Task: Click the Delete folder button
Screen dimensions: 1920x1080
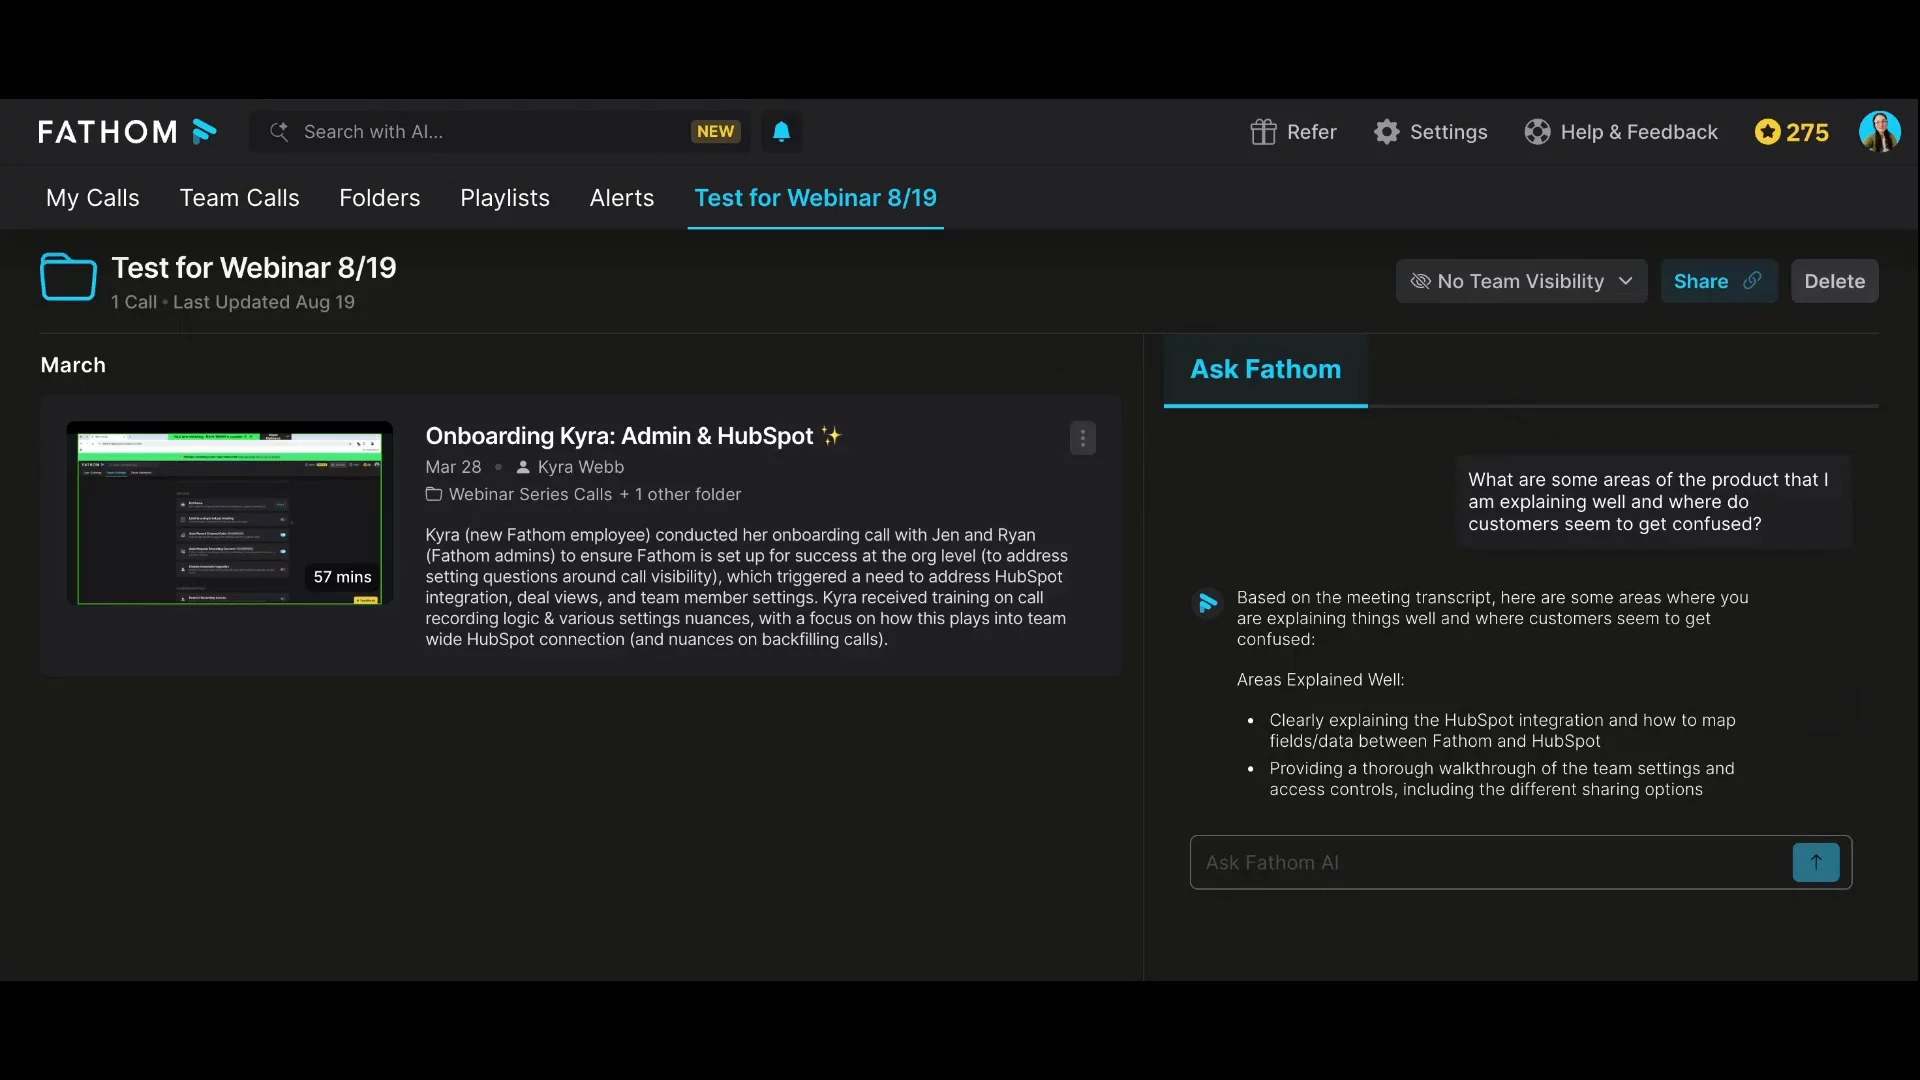Action: [x=1834, y=281]
